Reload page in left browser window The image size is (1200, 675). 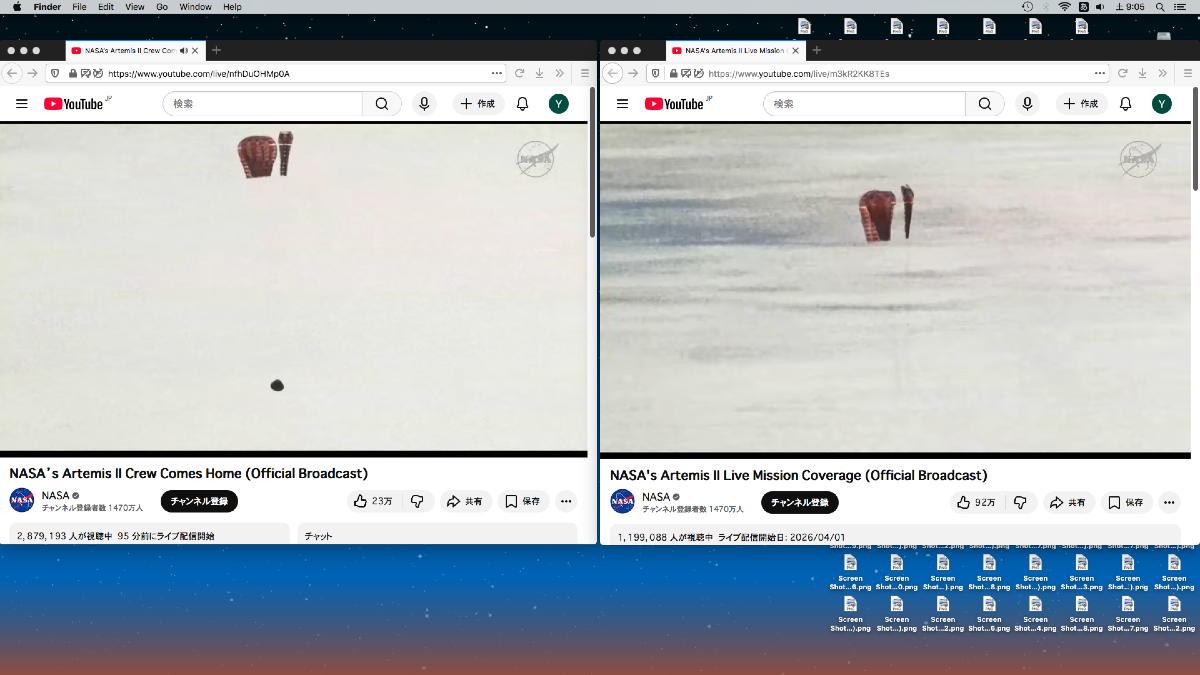tap(520, 73)
